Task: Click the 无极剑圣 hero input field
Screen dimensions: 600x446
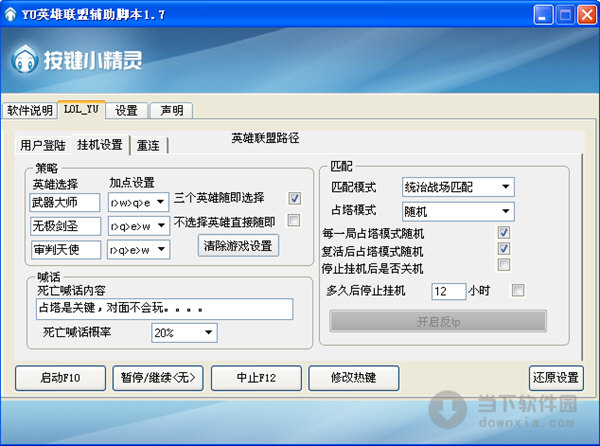Action: pyautogui.click(x=65, y=226)
